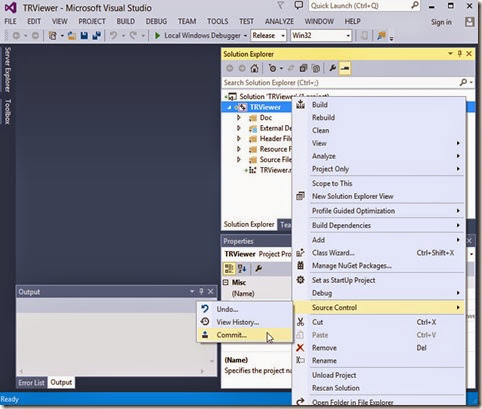Click the Alphabetical sort icon in Properties
This screenshot has height=409, width=482.
[242, 268]
